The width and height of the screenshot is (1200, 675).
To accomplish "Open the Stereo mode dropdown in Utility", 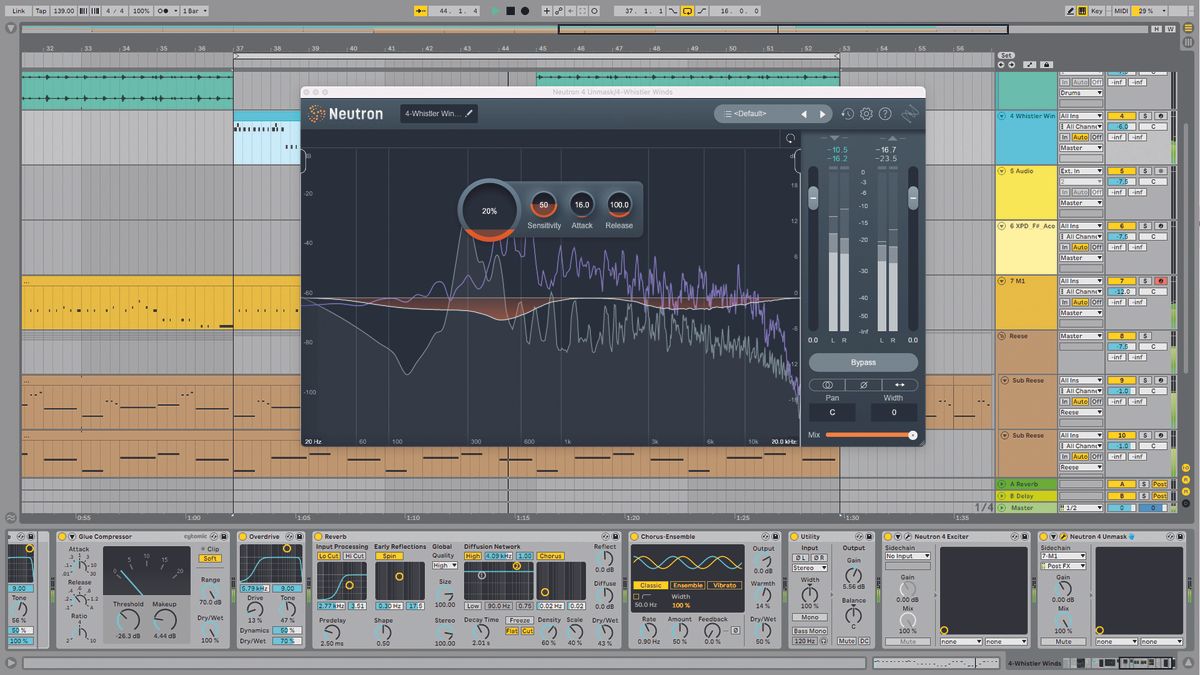I will [x=810, y=568].
